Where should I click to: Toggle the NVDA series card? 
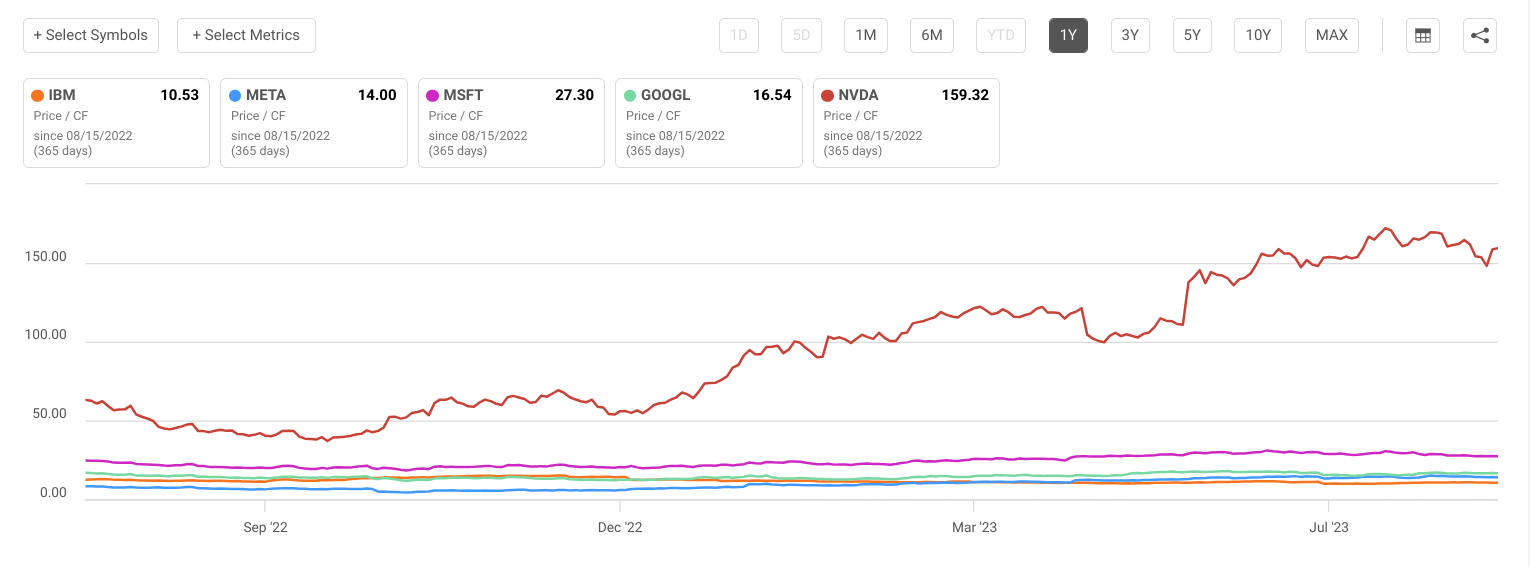(x=906, y=123)
